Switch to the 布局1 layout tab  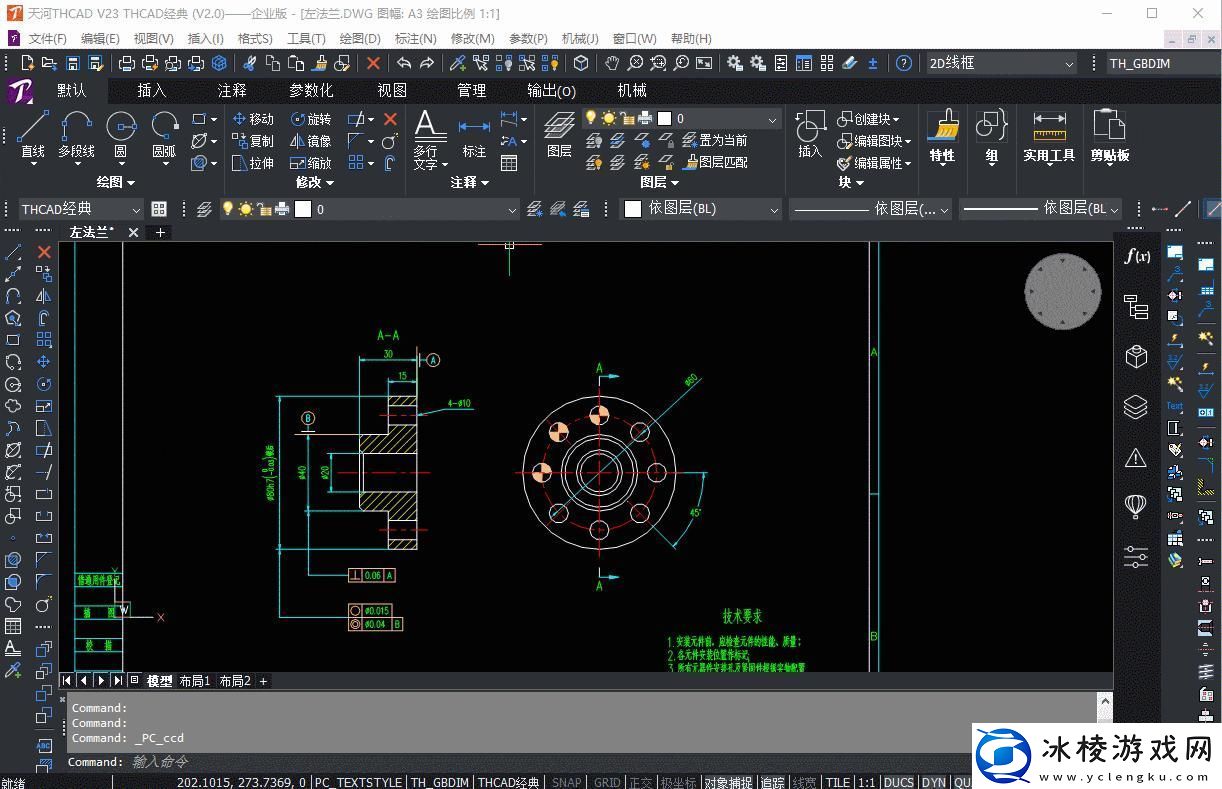(195, 681)
